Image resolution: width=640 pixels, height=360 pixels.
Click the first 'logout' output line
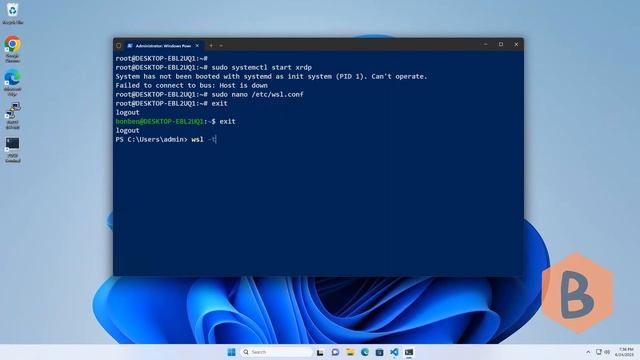(127, 112)
